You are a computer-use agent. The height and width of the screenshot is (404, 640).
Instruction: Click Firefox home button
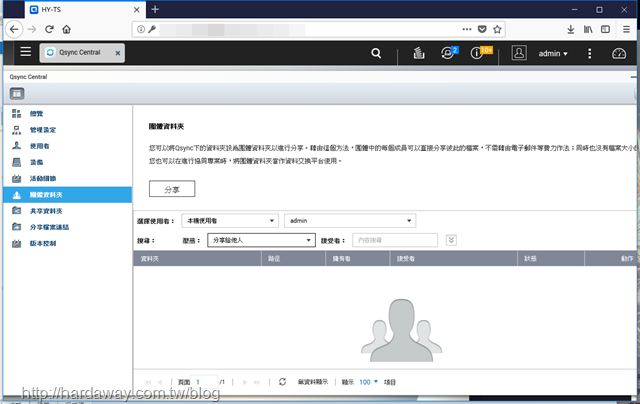click(x=67, y=29)
